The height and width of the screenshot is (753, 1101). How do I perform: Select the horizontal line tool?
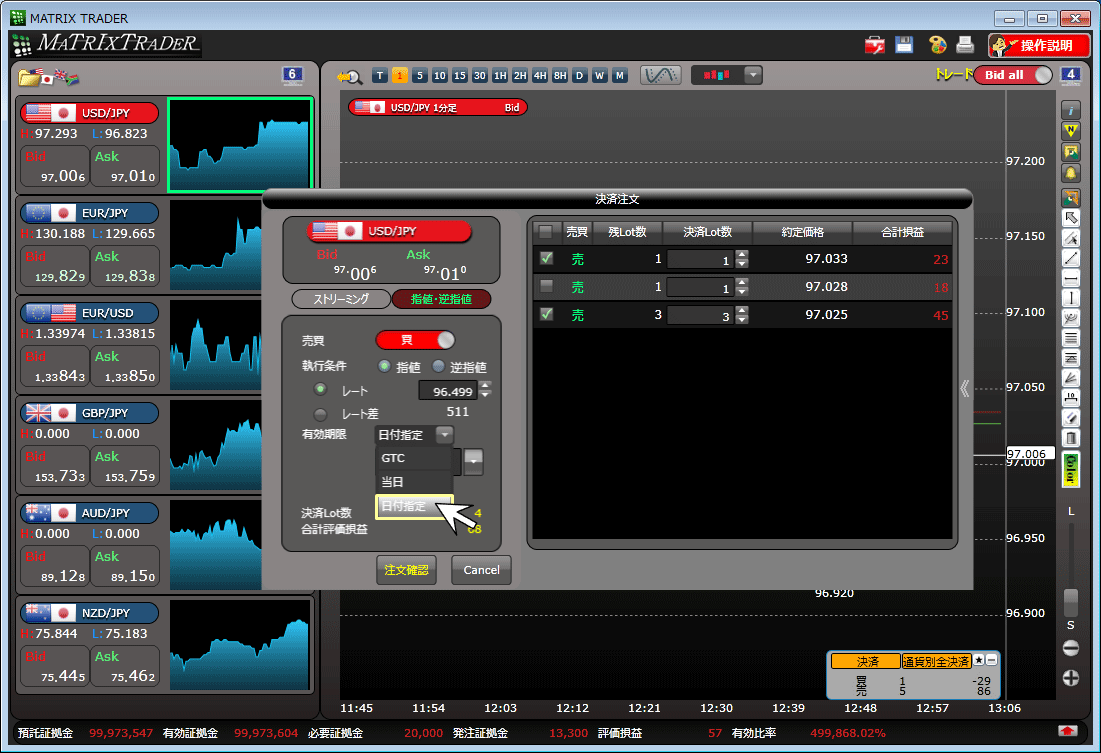[1070, 279]
